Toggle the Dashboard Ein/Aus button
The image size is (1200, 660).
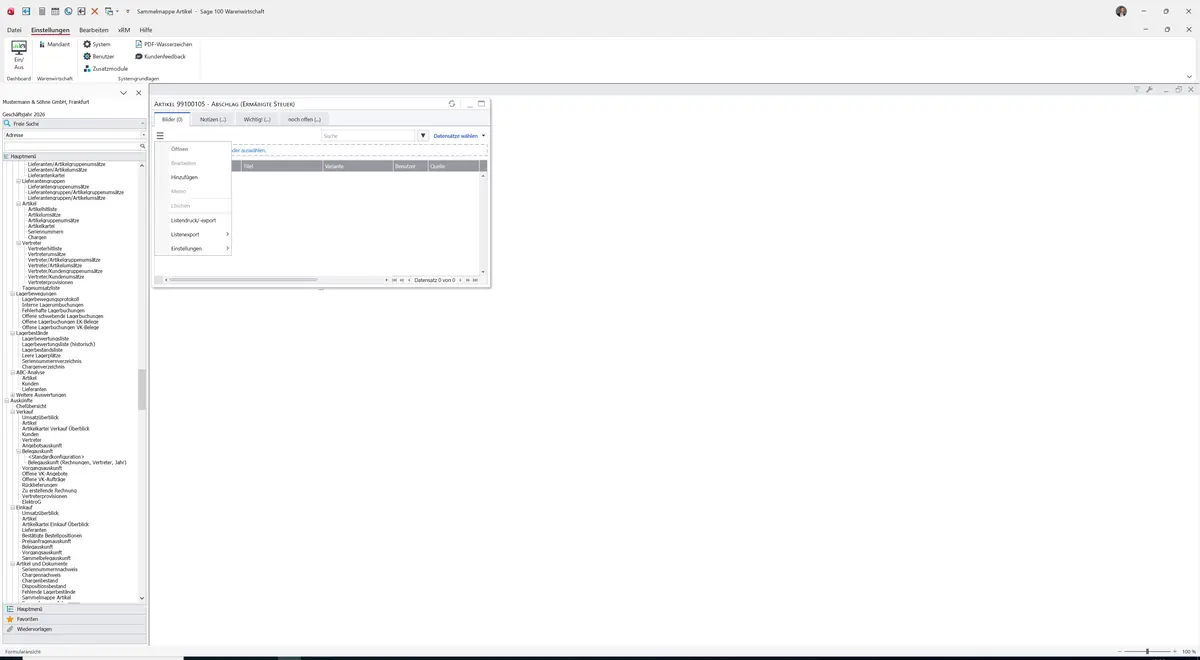click(x=19, y=54)
